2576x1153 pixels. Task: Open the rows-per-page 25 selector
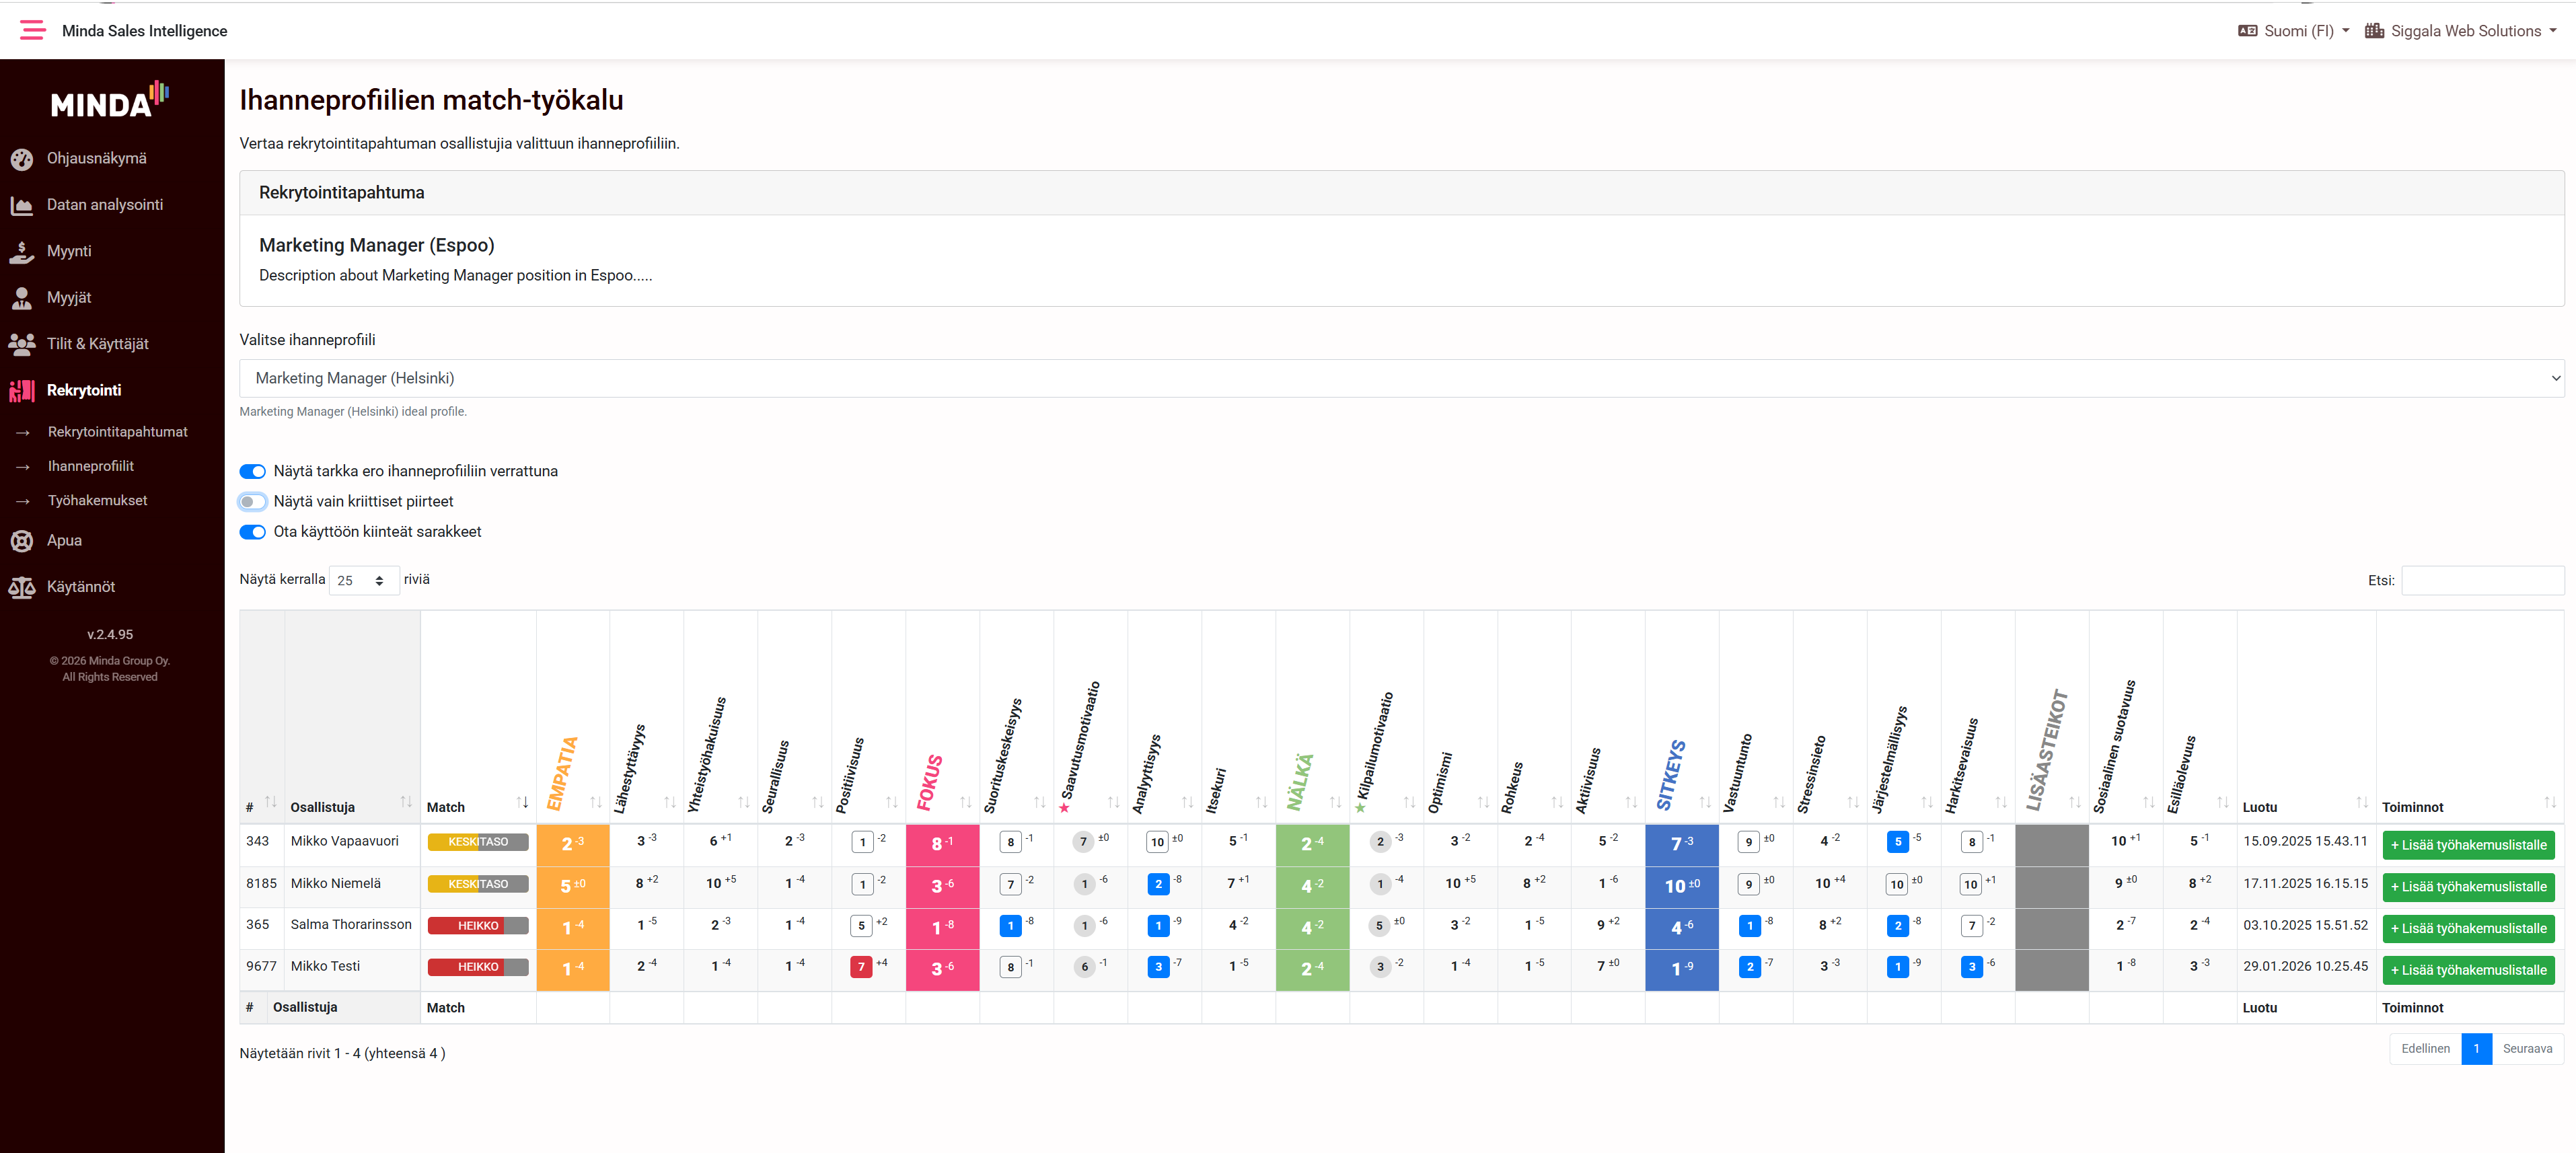pos(364,580)
